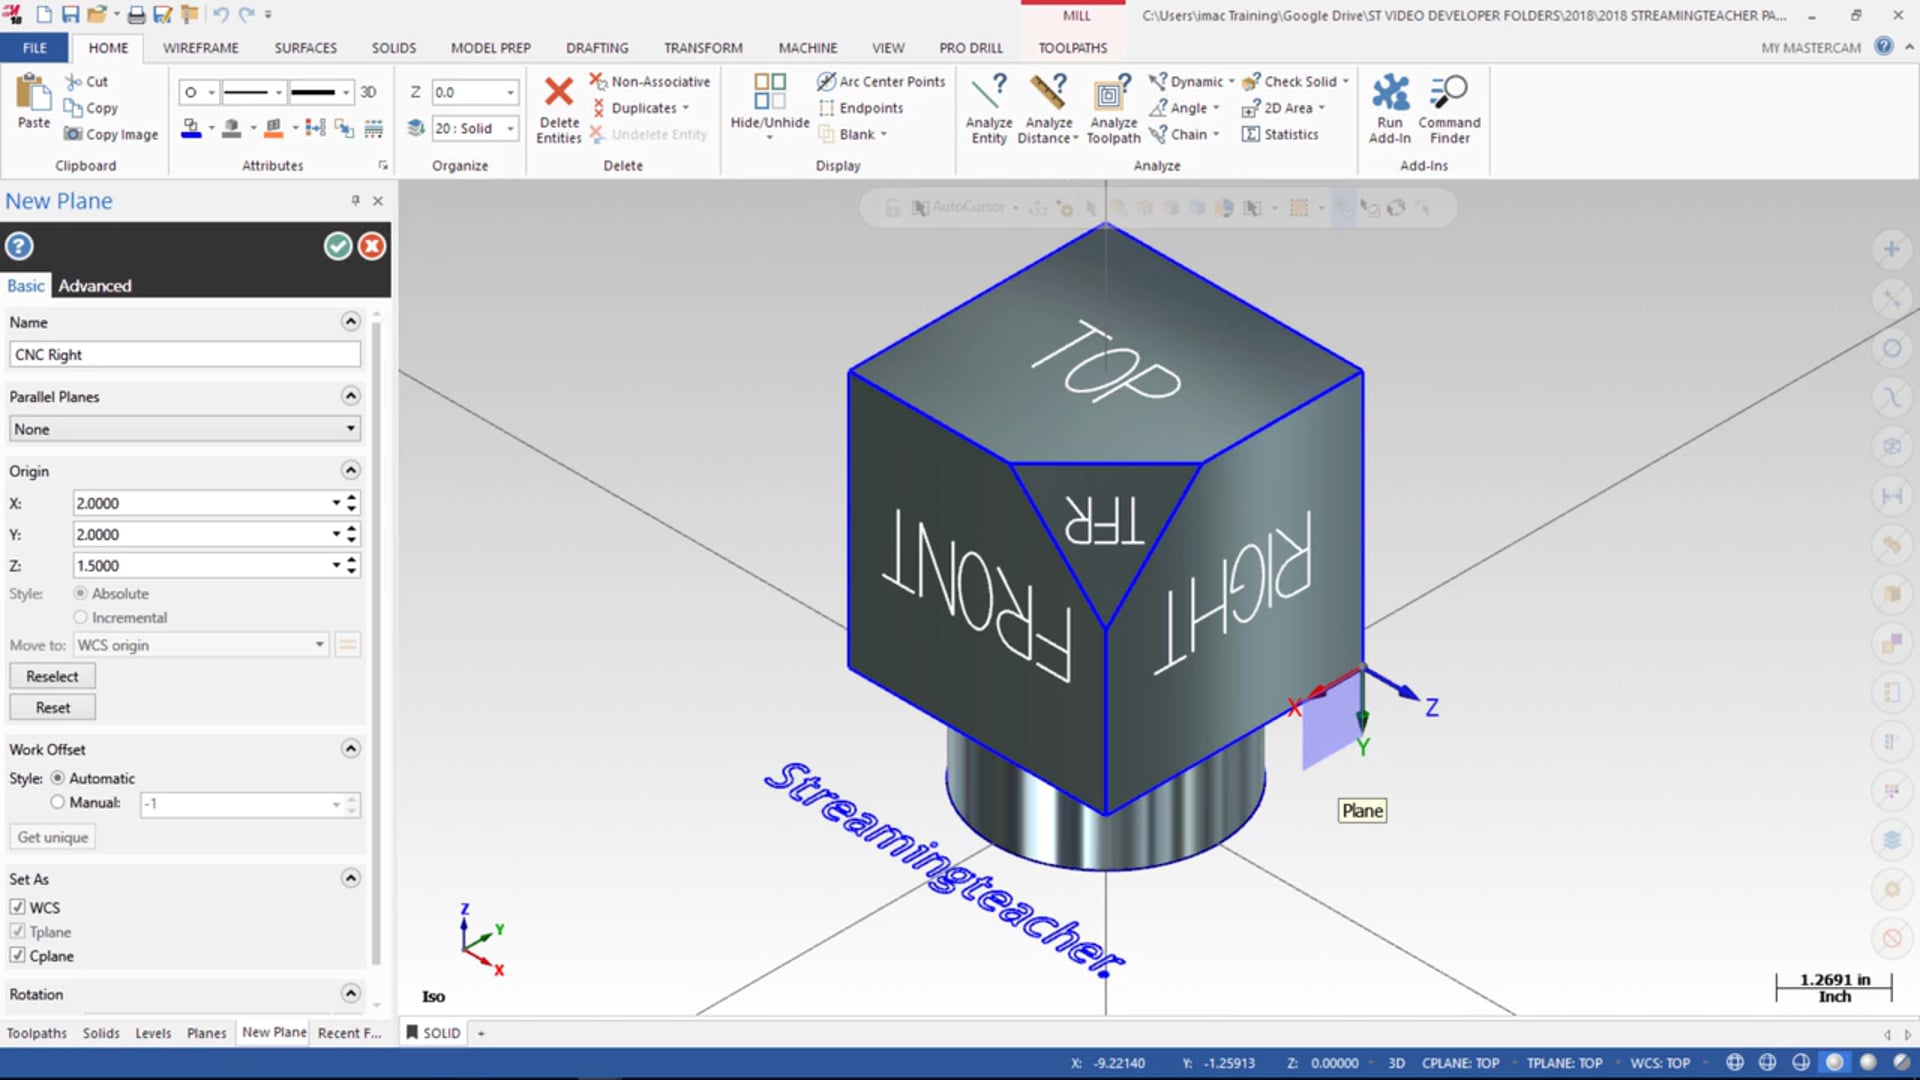Select Manual work offset radio

point(57,802)
